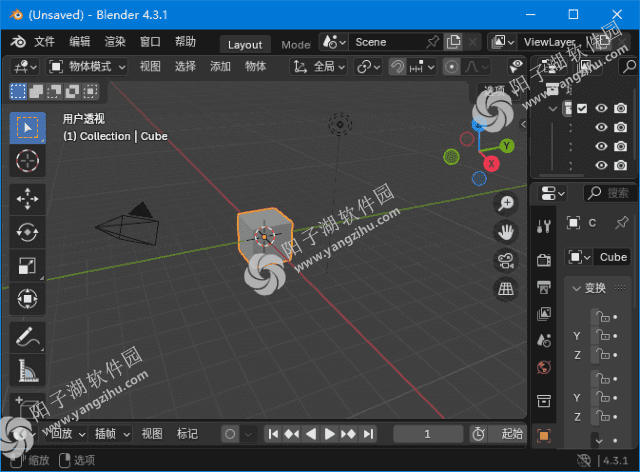This screenshot has width=640, height=472.
Task: Open the Scene properties tab
Action: (544, 340)
